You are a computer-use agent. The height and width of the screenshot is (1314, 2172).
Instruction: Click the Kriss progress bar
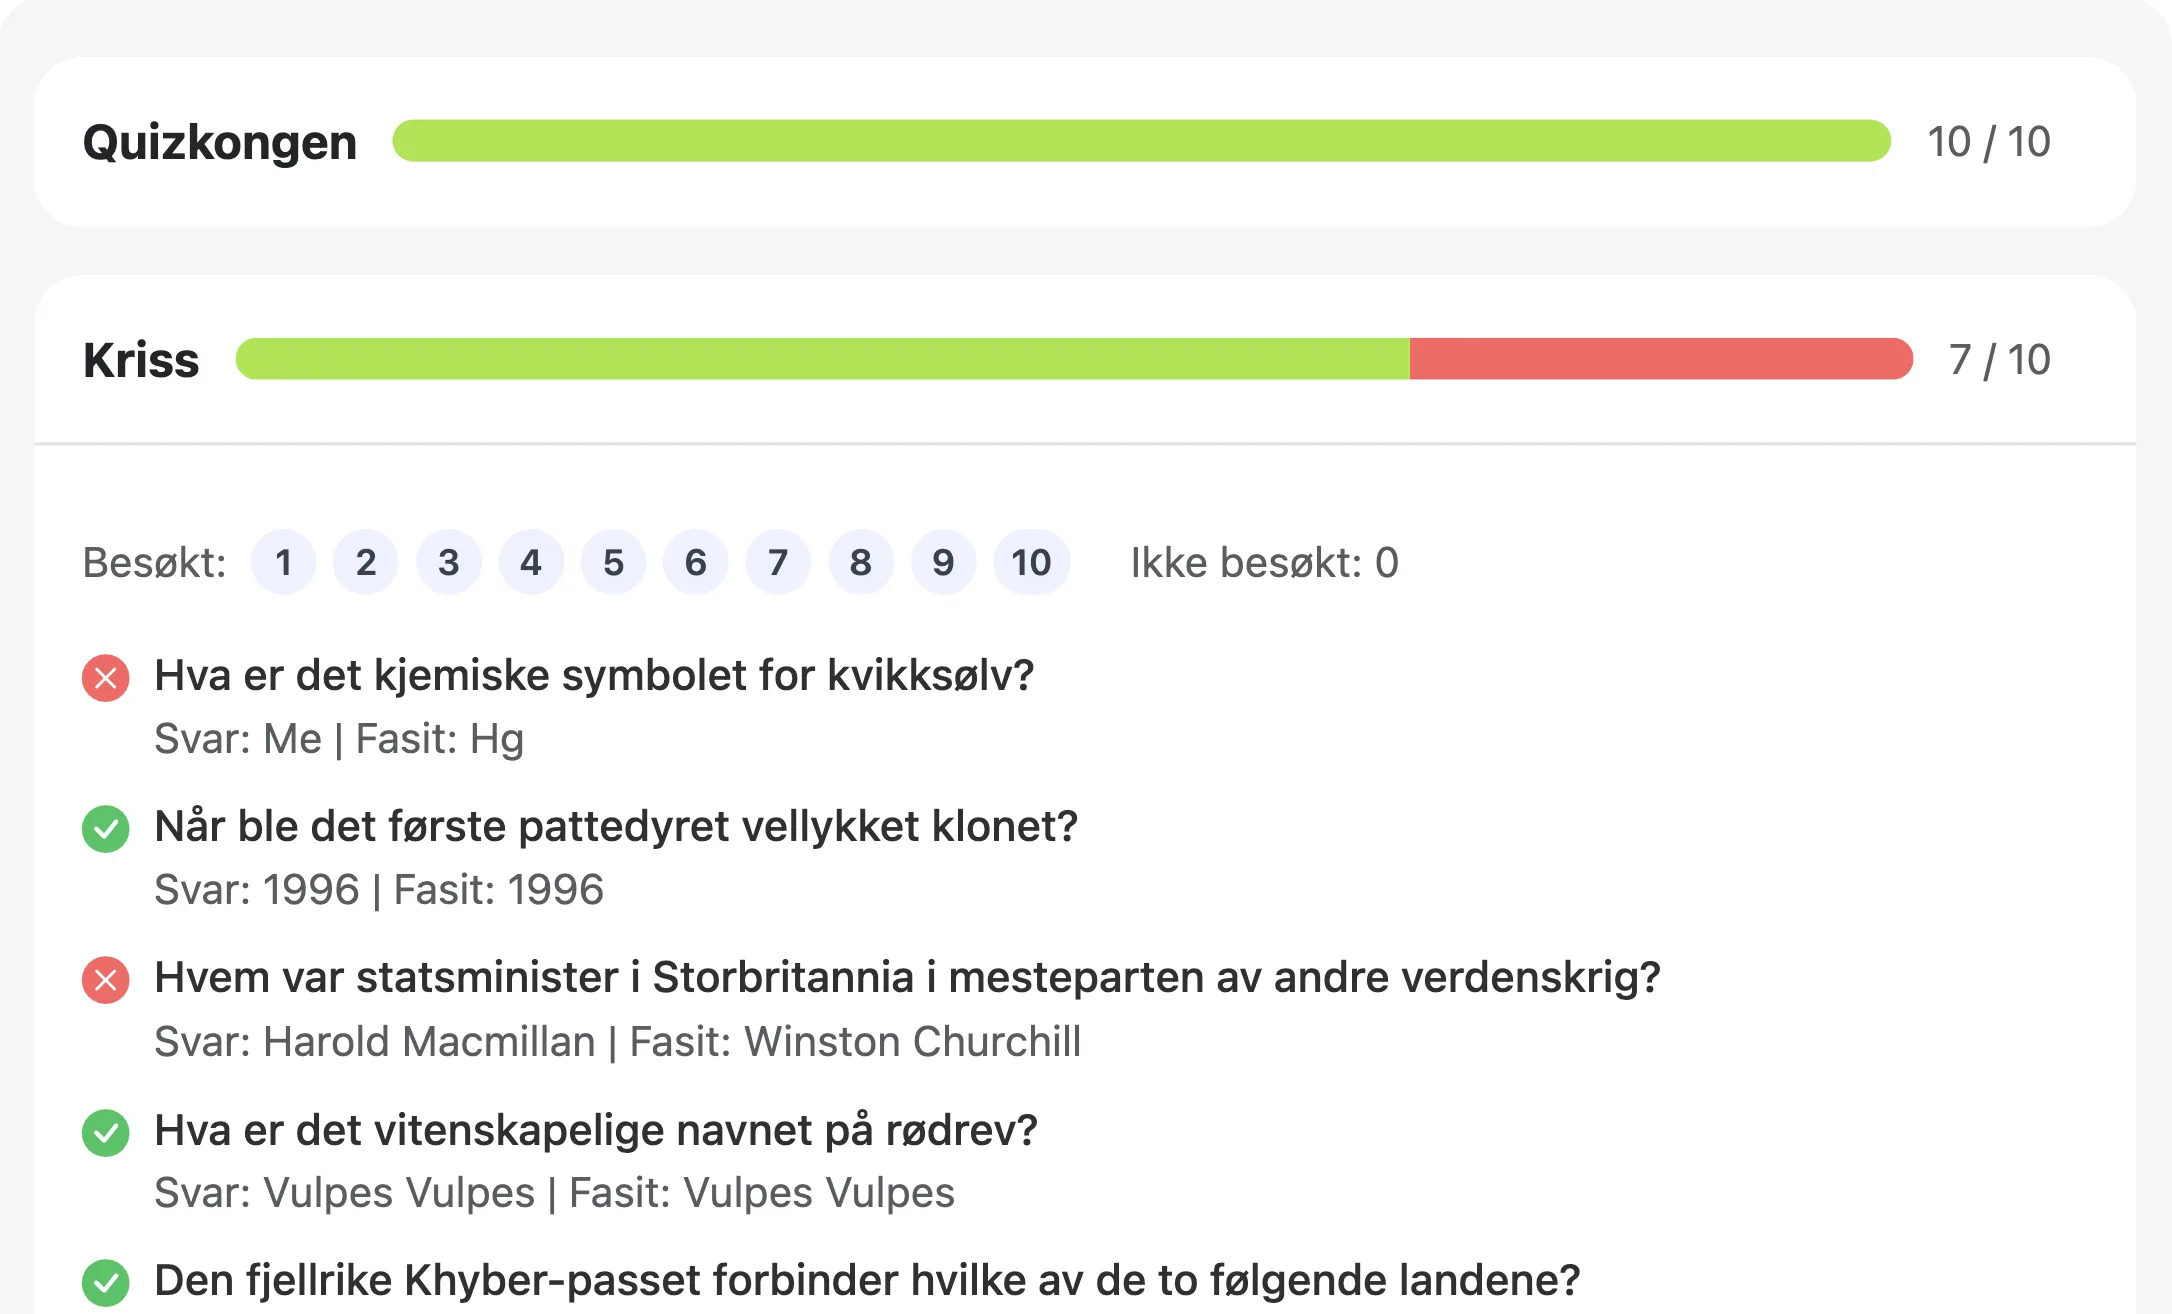pos(1070,361)
